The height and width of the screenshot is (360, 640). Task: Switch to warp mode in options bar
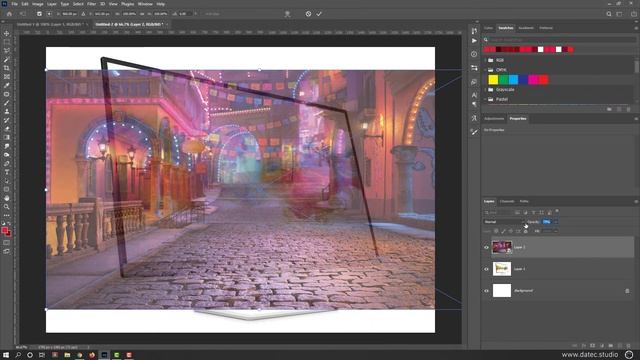(x=287, y=14)
